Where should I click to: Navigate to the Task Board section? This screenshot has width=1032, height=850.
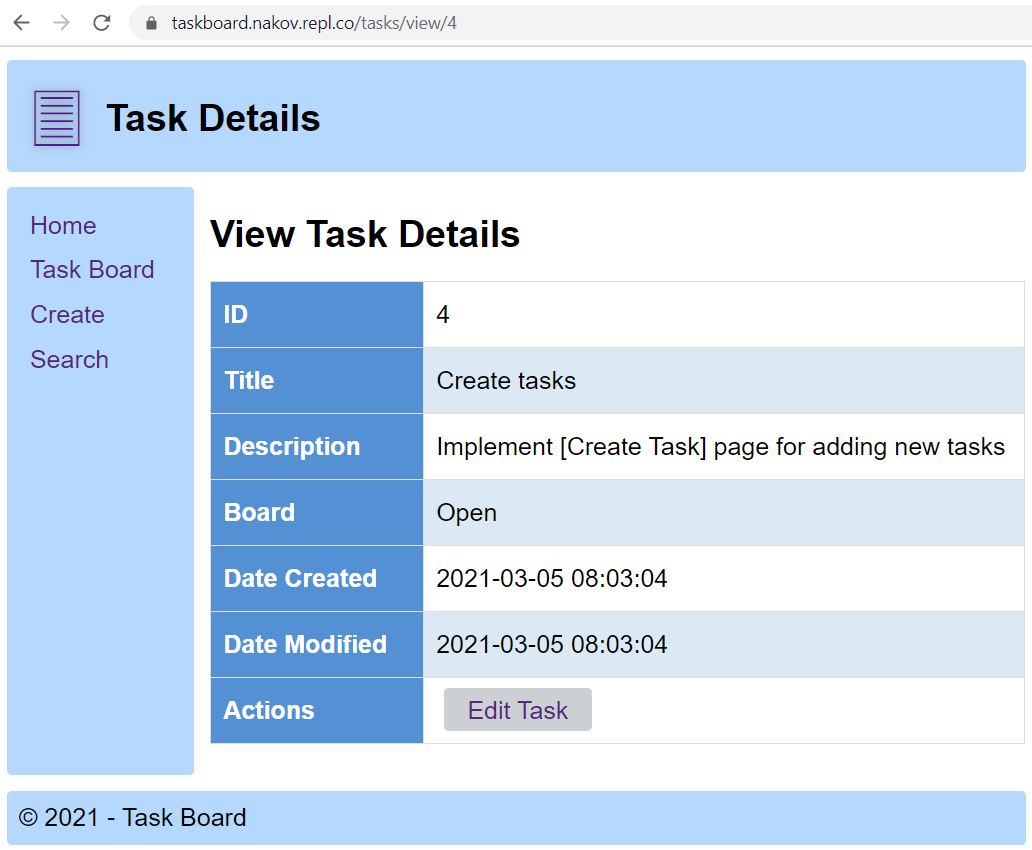tap(92, 270)
